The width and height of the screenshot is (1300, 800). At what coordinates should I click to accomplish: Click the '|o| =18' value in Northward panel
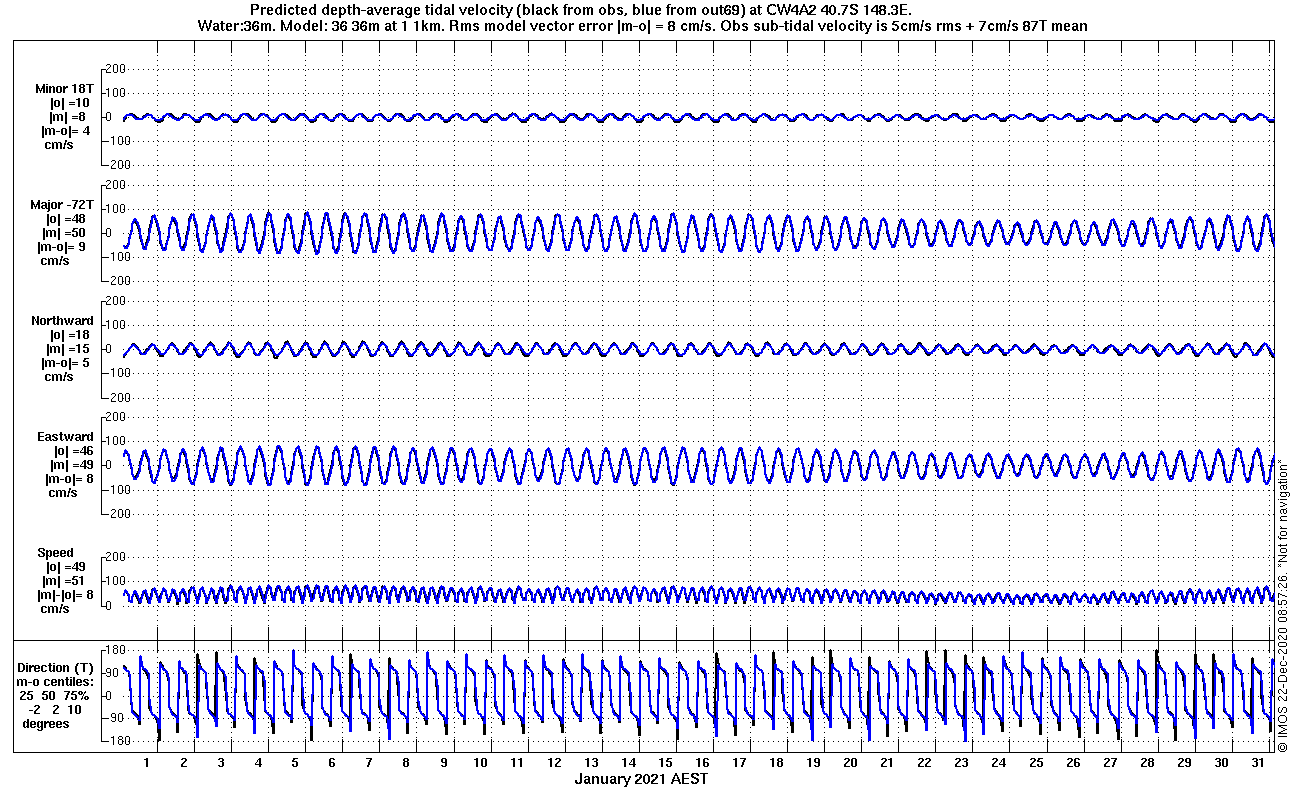pyautogui.click(x=69, y=335)
